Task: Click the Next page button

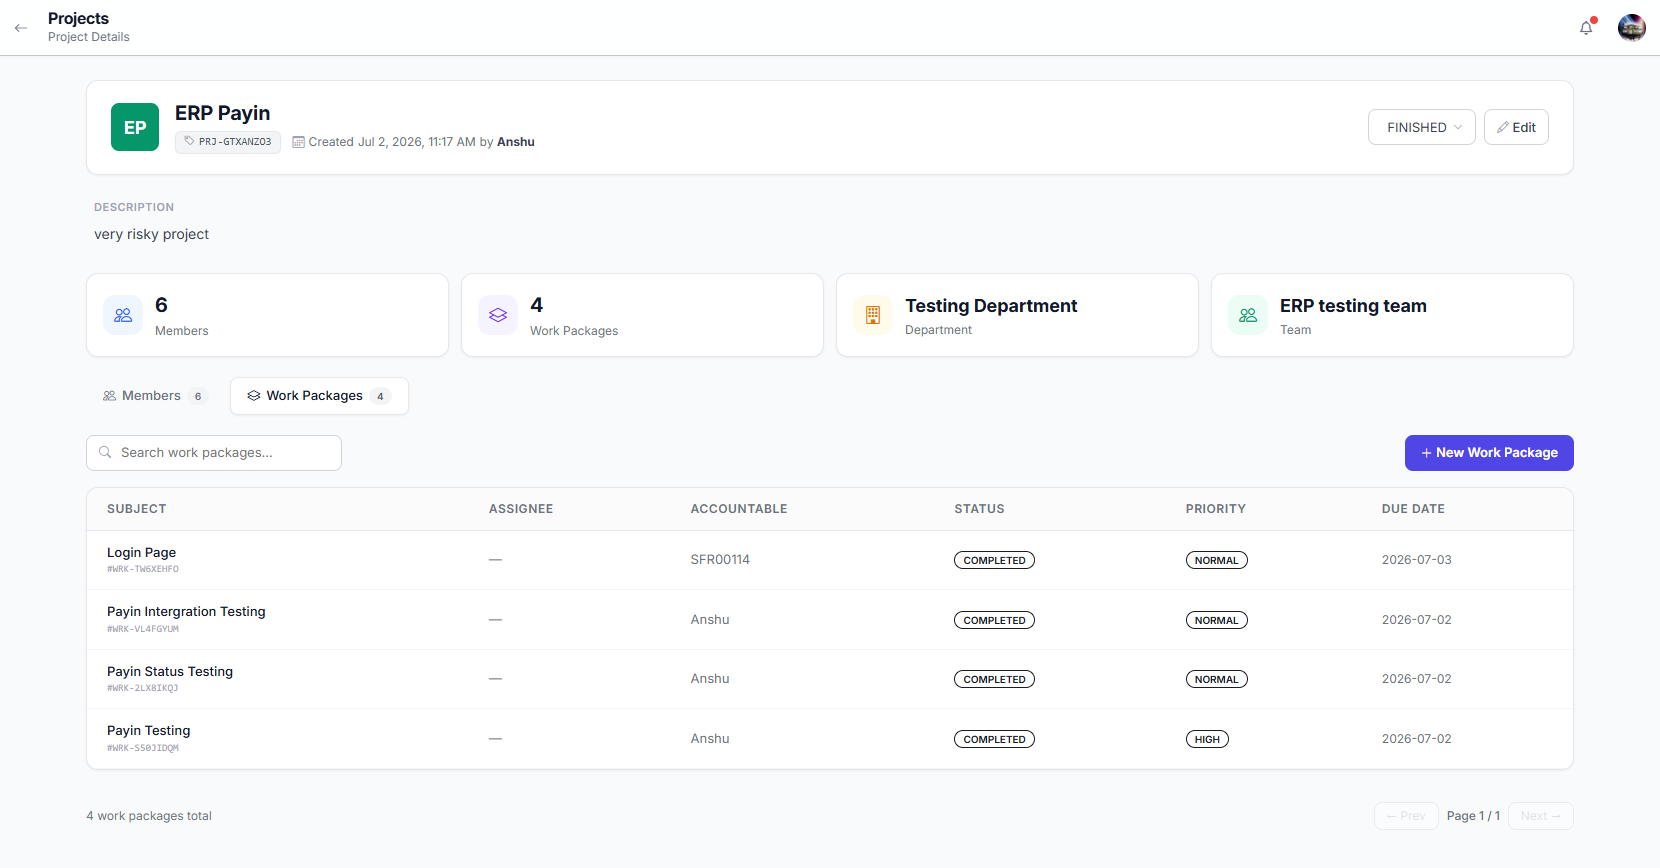Action: tap(1541, 816)
